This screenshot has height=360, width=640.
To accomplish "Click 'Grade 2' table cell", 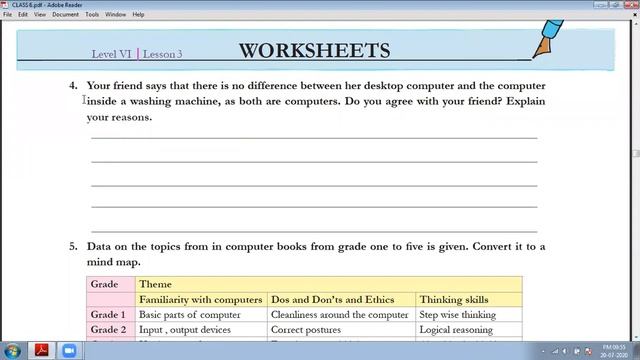I will [x=111, y=329].
